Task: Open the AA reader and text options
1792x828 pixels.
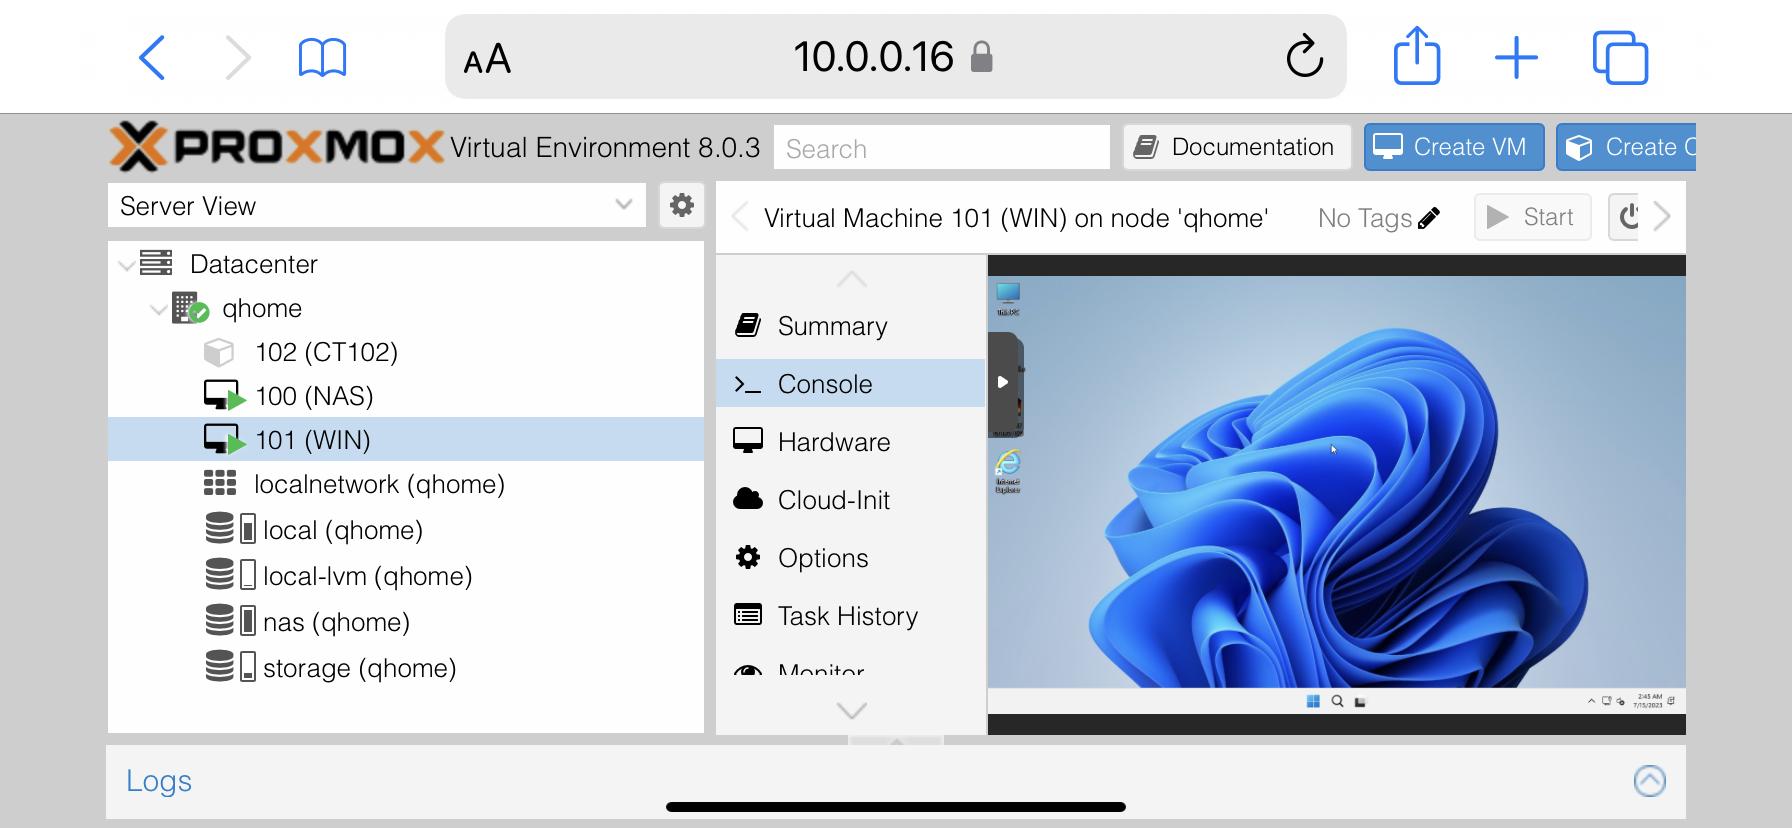Action: pyautogui.click(x=487, y=59)
